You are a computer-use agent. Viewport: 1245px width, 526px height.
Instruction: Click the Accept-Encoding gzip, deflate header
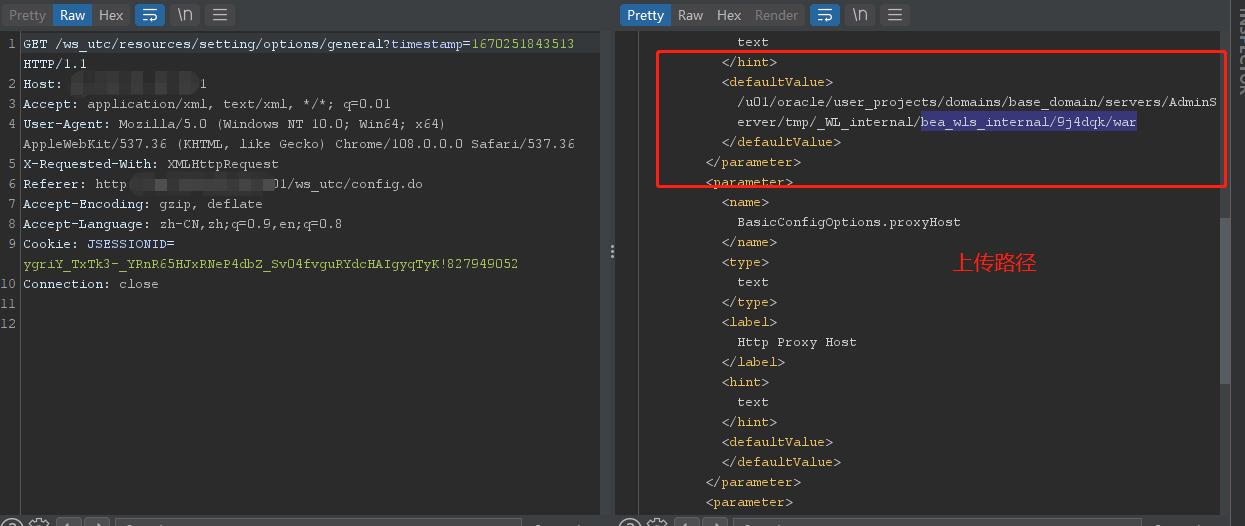142,204
